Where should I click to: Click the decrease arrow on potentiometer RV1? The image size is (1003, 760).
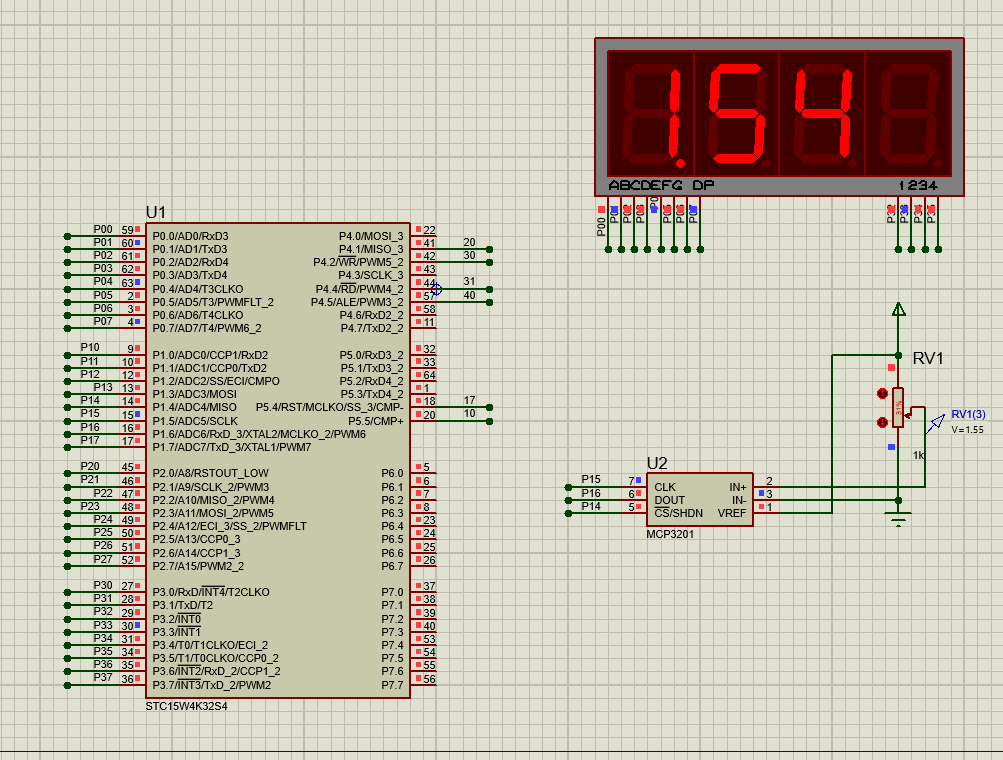tap(882, 422)
